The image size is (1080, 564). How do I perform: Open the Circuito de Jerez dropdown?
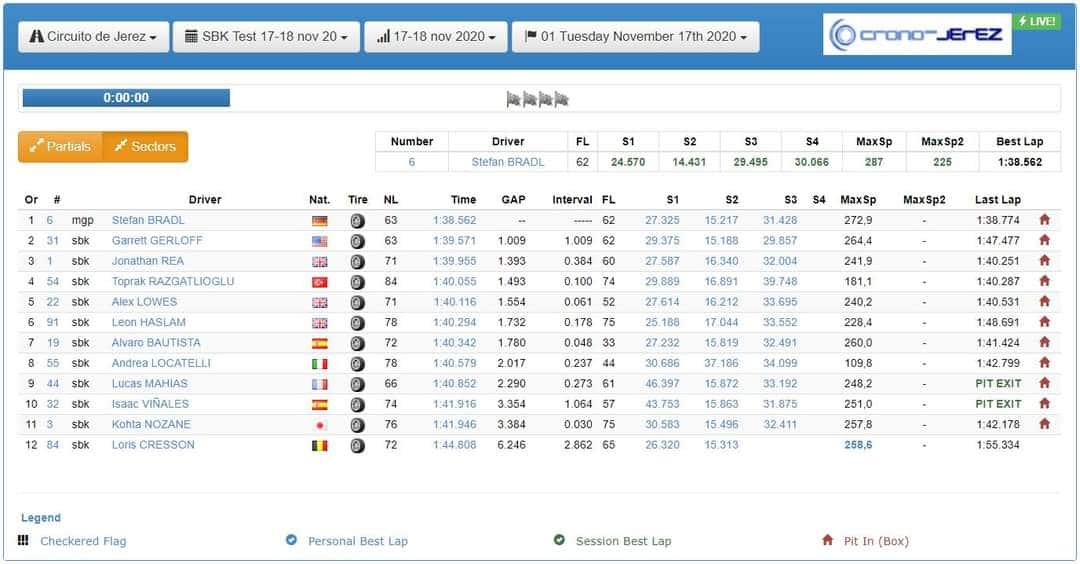[x=93, y=37]
